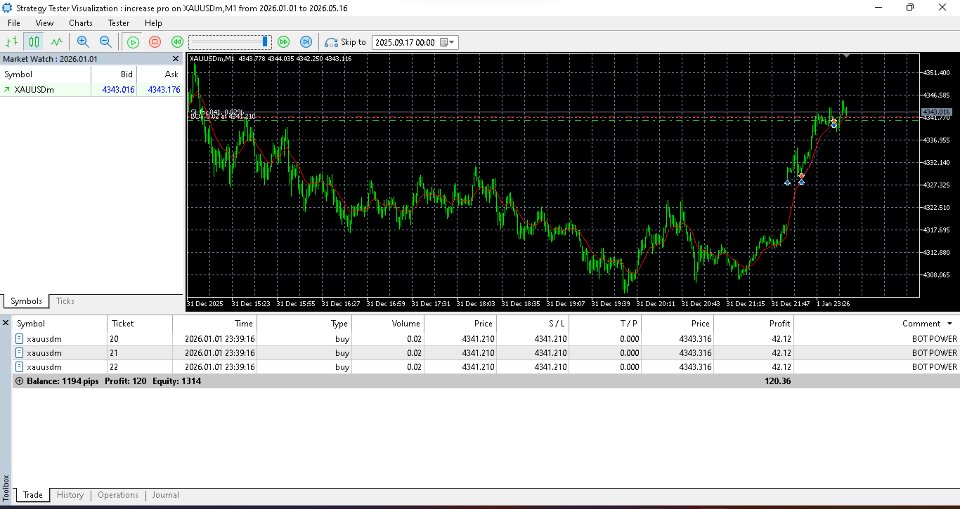Open the History tab in Toolbox
This screenshot has width=960, height=509.
pyautogui.click(x=70, y=495)
